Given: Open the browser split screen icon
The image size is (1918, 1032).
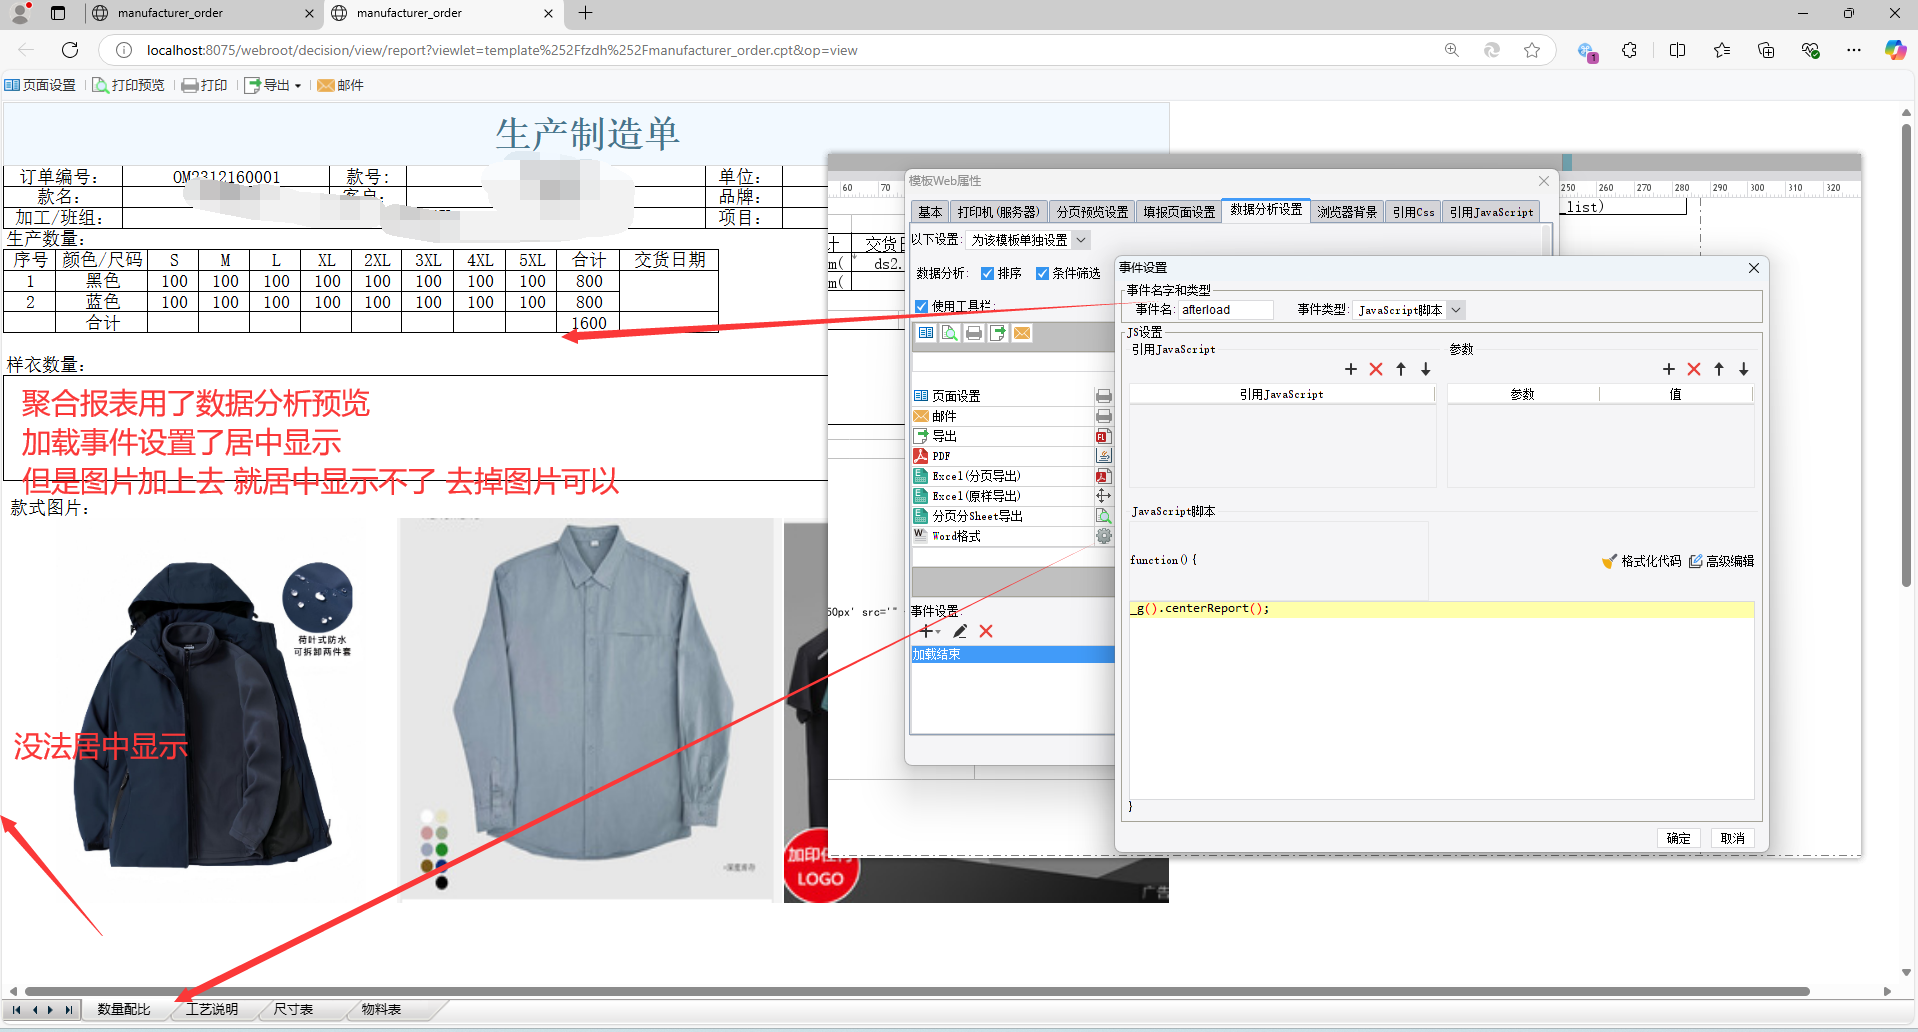Looking at the screenshot, I should coord(1677,50).
